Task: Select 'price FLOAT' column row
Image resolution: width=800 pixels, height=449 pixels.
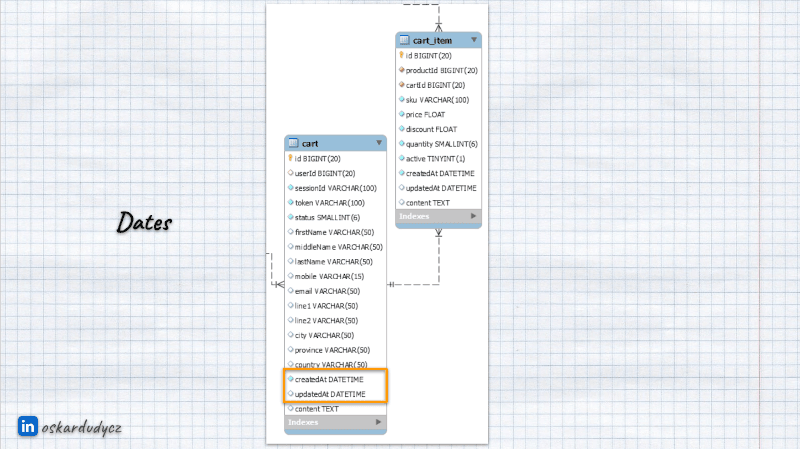Action: point(438,115)
